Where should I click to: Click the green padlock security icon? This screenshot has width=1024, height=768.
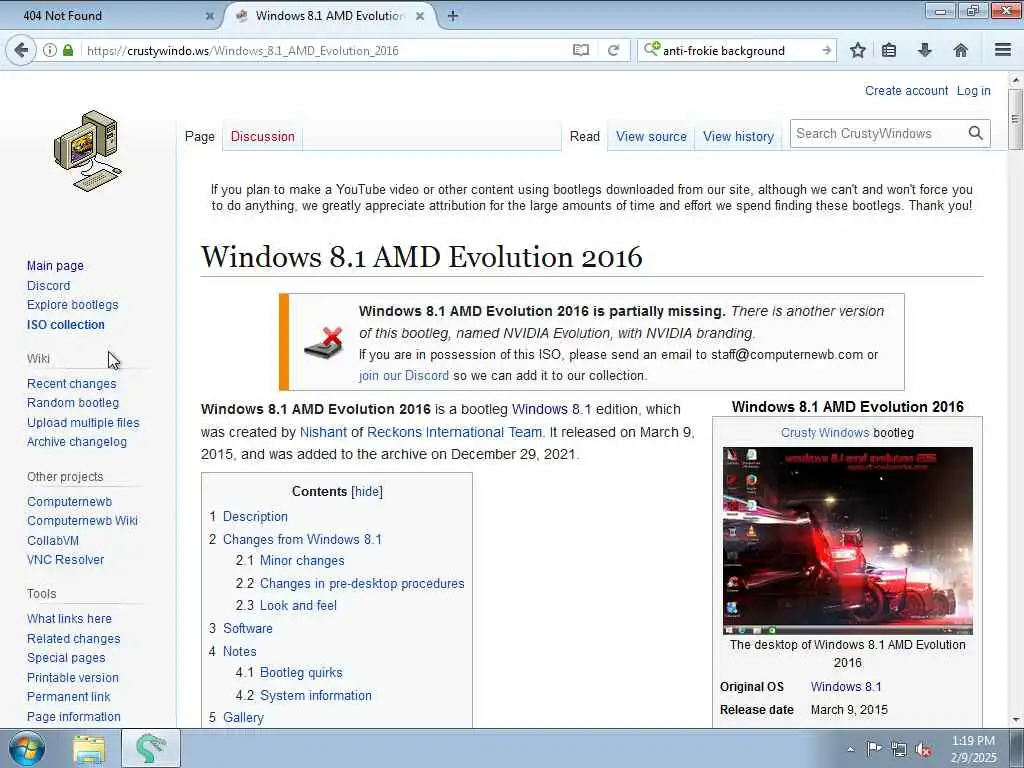click(x=68, y=50)
